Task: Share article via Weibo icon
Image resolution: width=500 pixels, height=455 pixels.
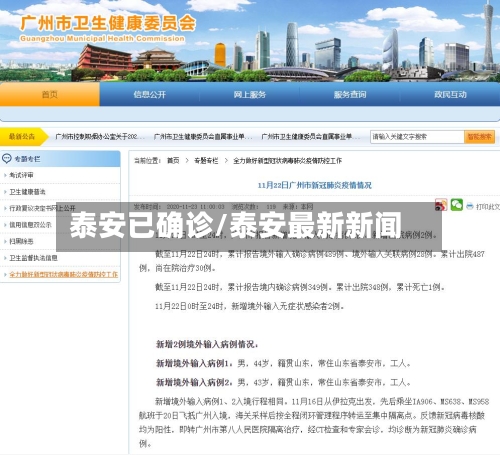Action: [x=441, y=205]
